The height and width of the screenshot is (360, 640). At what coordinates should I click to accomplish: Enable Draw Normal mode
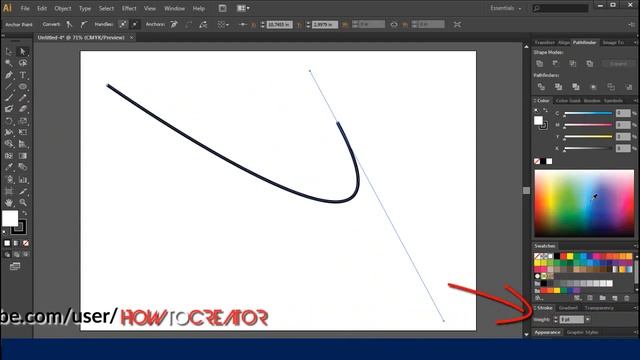tap(7, 254)
